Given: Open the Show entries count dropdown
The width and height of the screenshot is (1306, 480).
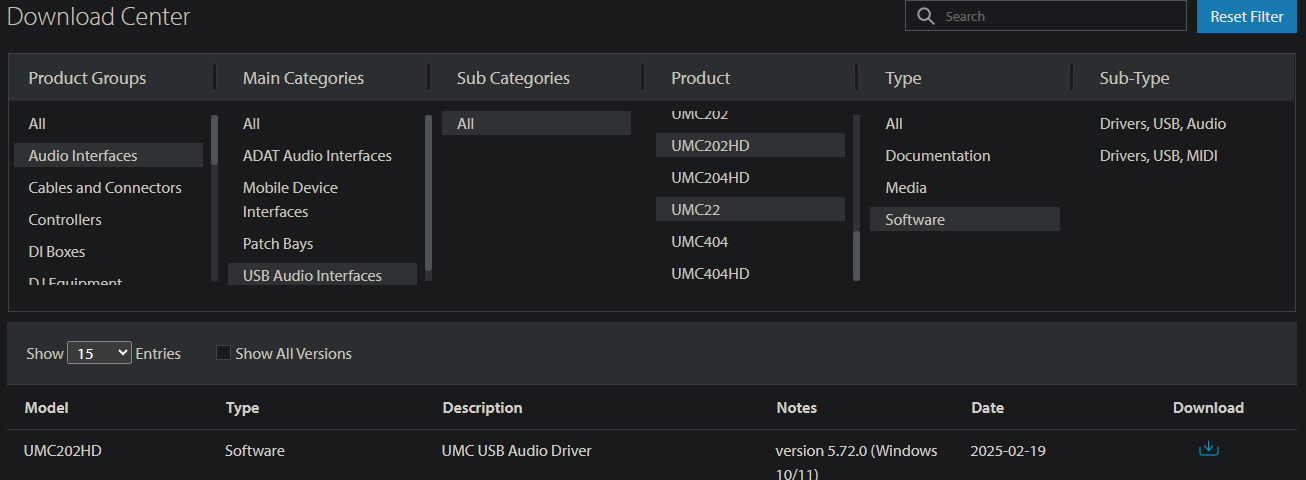Looking at the screenshot, I should tap(99, 353).
